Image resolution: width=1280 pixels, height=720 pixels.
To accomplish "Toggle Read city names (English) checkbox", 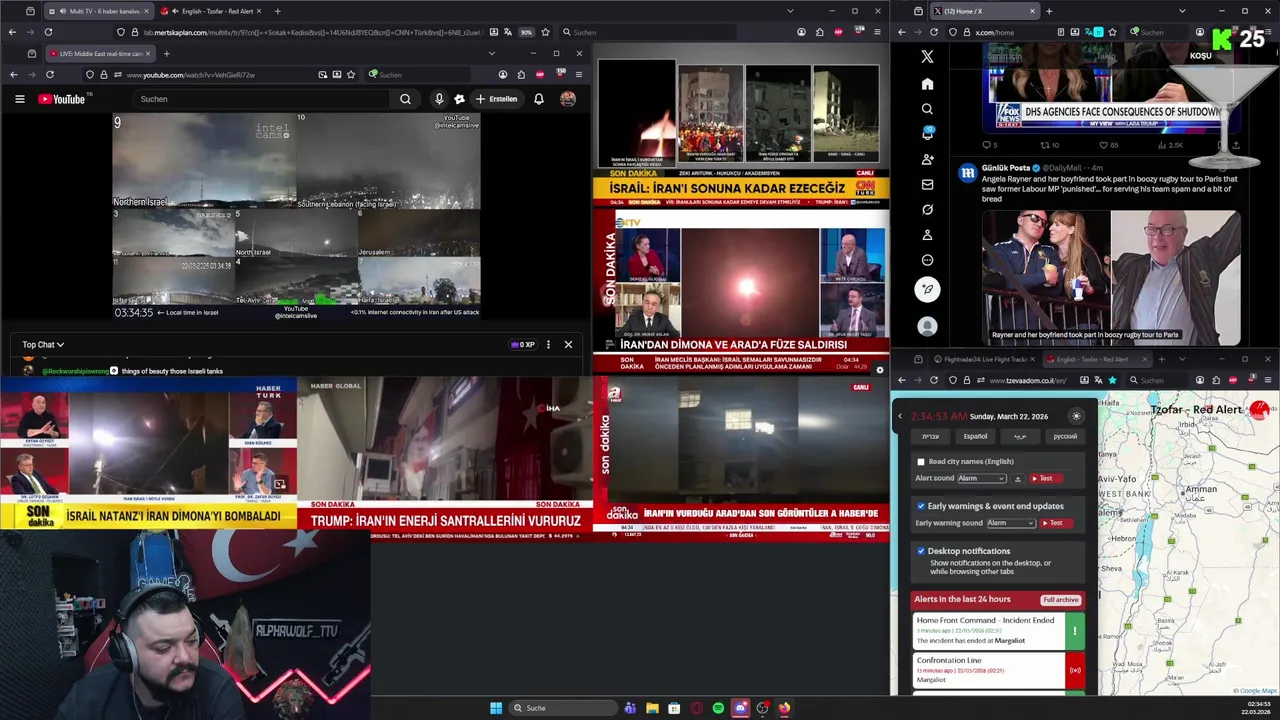I will [921, 462].
